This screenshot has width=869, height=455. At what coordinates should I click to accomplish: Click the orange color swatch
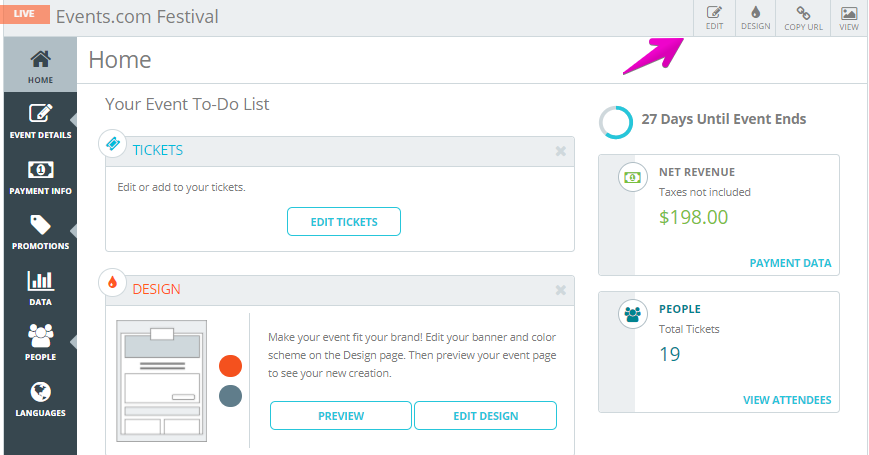[x=231, y=366]
